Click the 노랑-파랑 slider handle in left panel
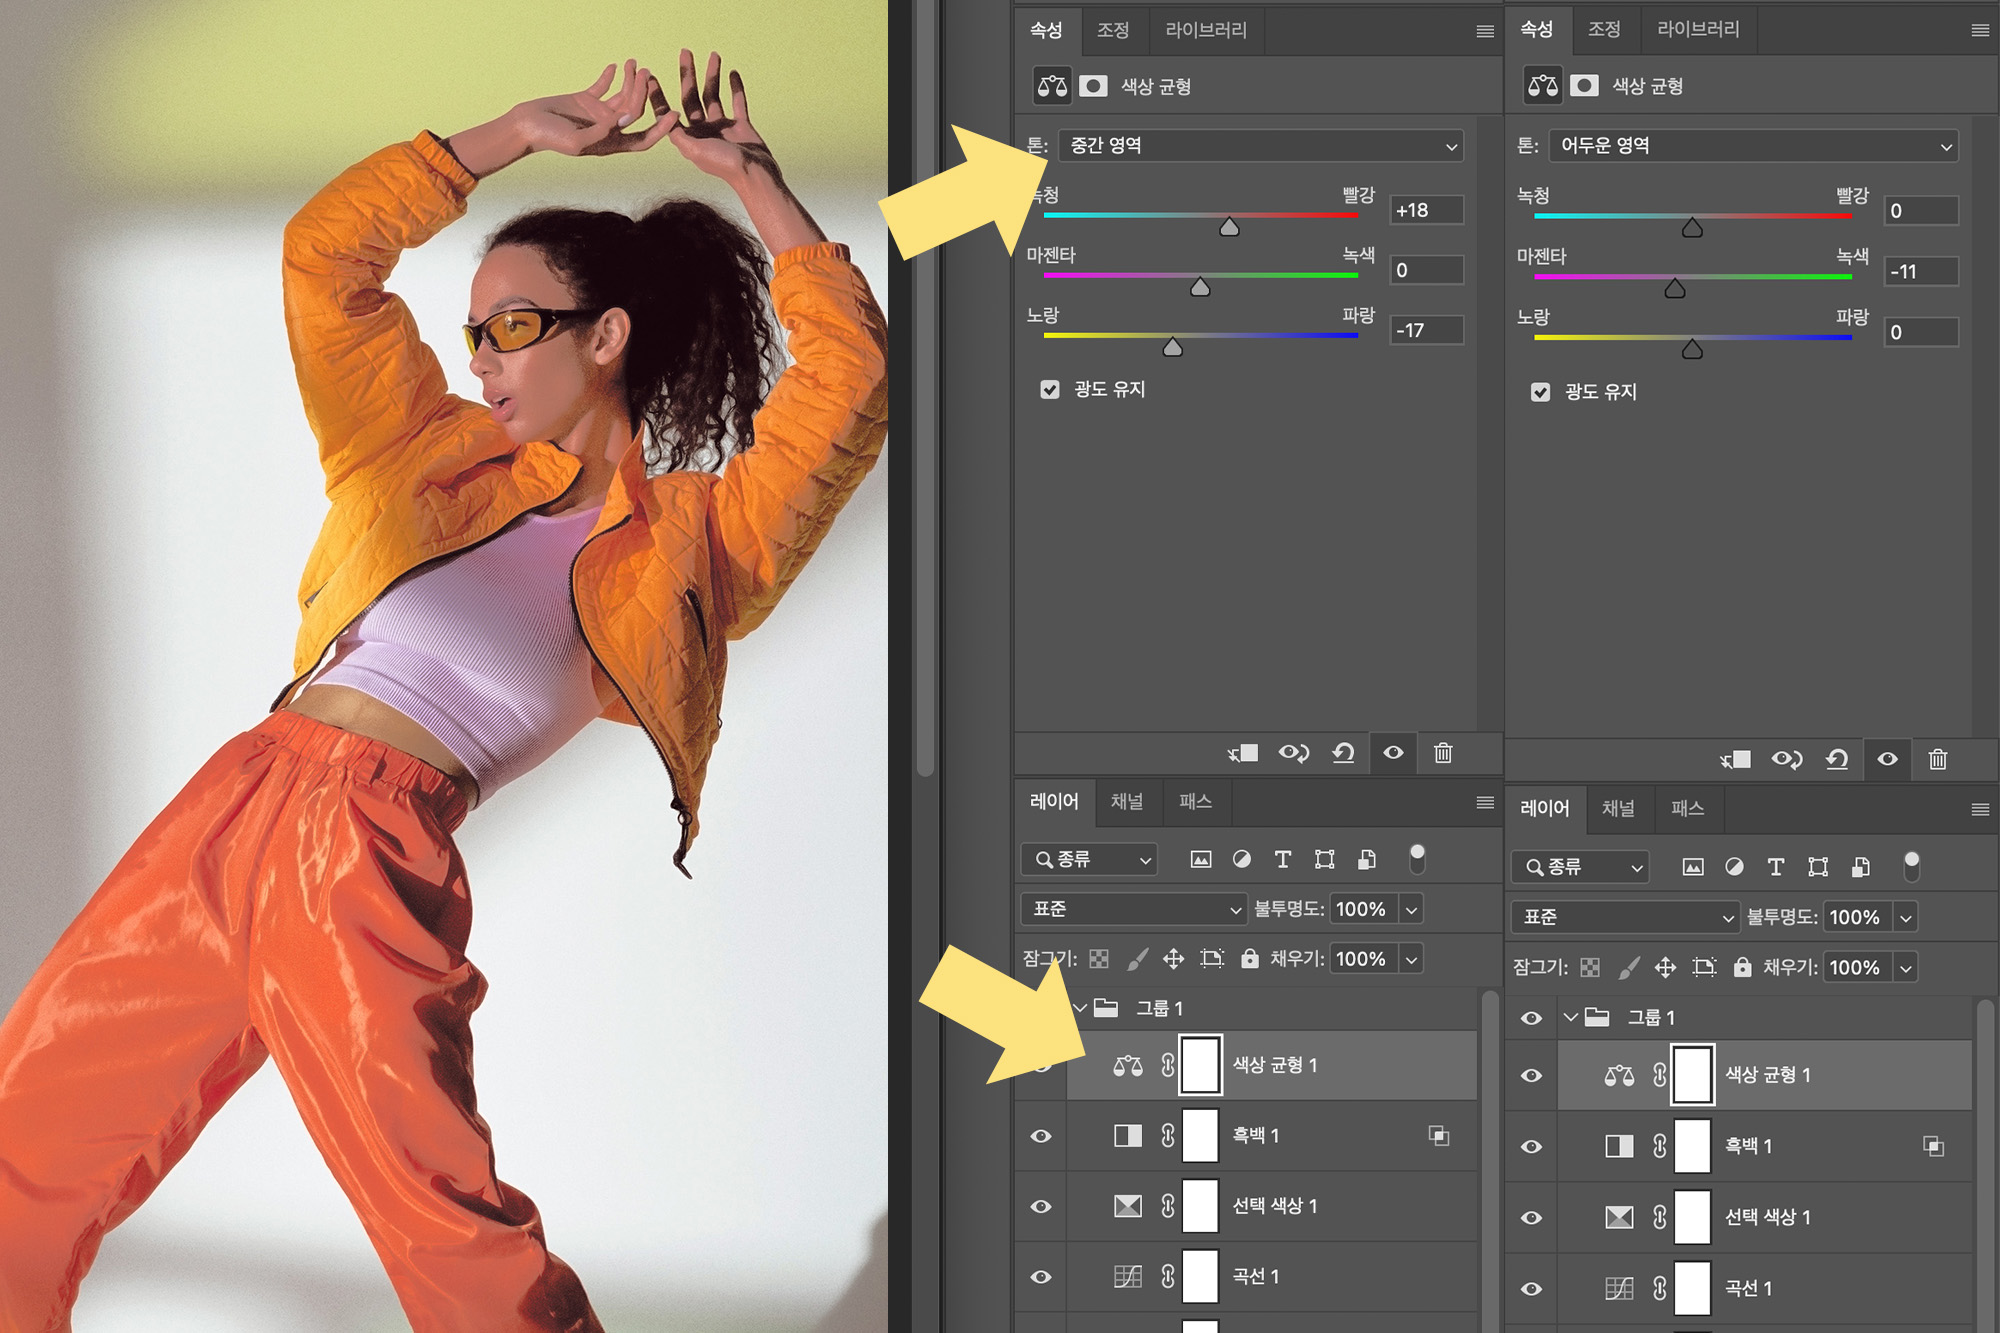Viewport: 2000px width, 1333px height. pos(1173,348)
